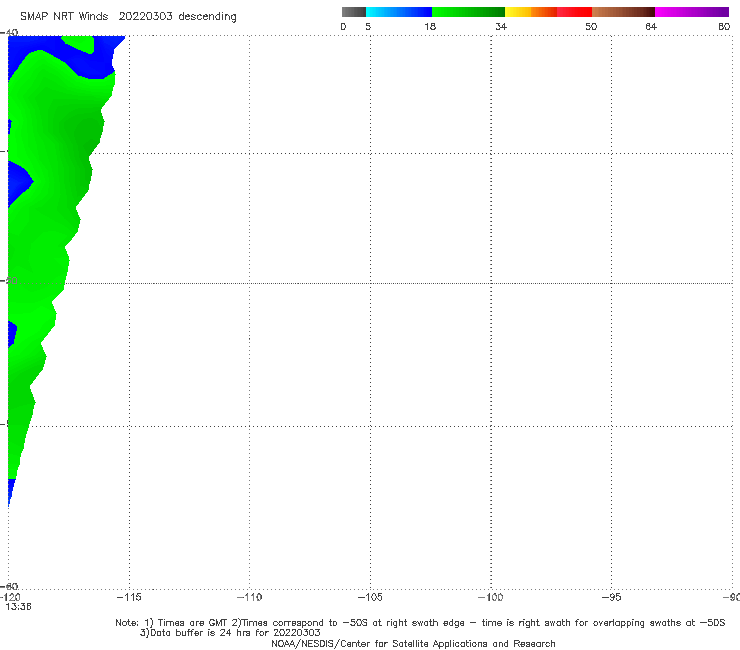This screenshot has height=650, width=740.
Task: Click the color bar label '18'
Action: click(x=430, y=26)
